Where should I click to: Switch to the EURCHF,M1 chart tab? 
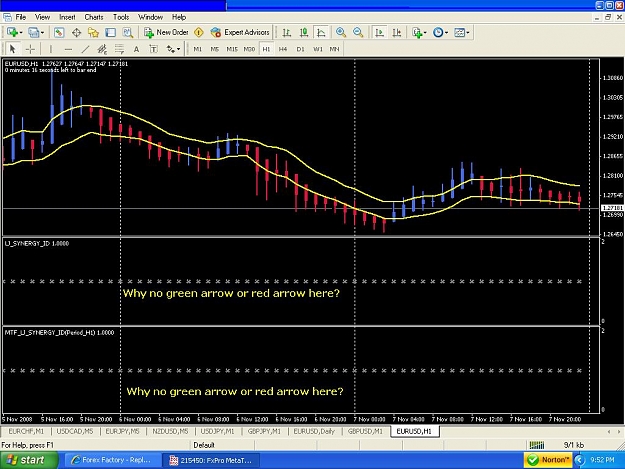click(26, 431)
